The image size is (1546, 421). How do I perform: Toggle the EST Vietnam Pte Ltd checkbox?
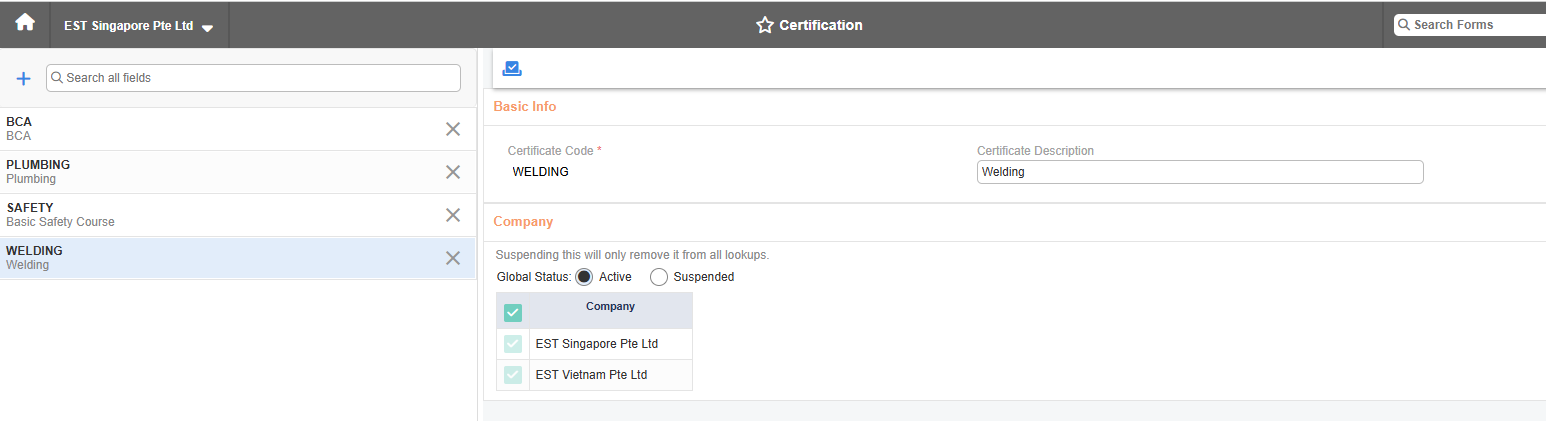[x=513, y=375]
